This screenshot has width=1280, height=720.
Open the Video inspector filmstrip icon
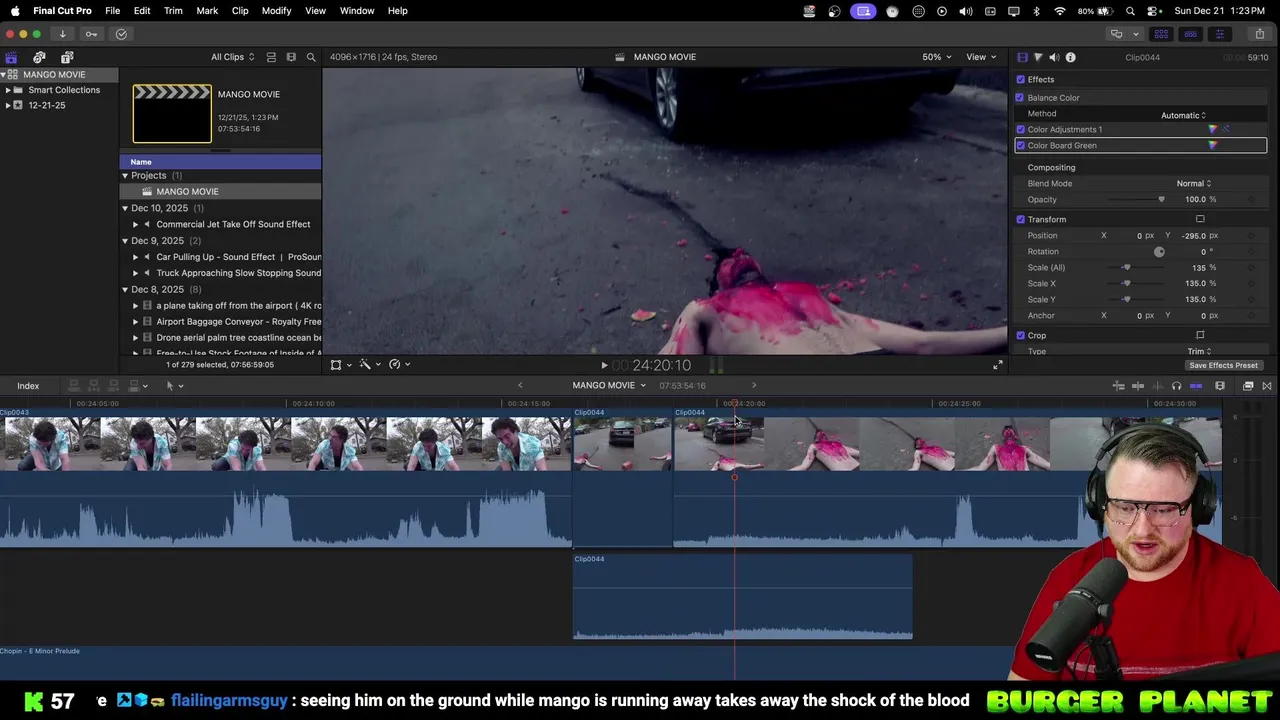click(x=1022, y=57)
